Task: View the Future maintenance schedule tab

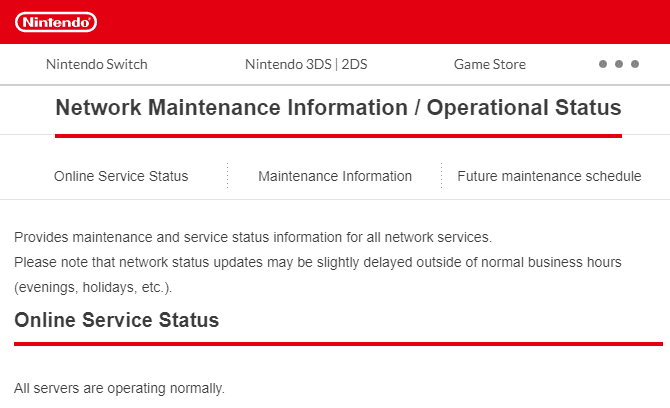Action: 549,176
